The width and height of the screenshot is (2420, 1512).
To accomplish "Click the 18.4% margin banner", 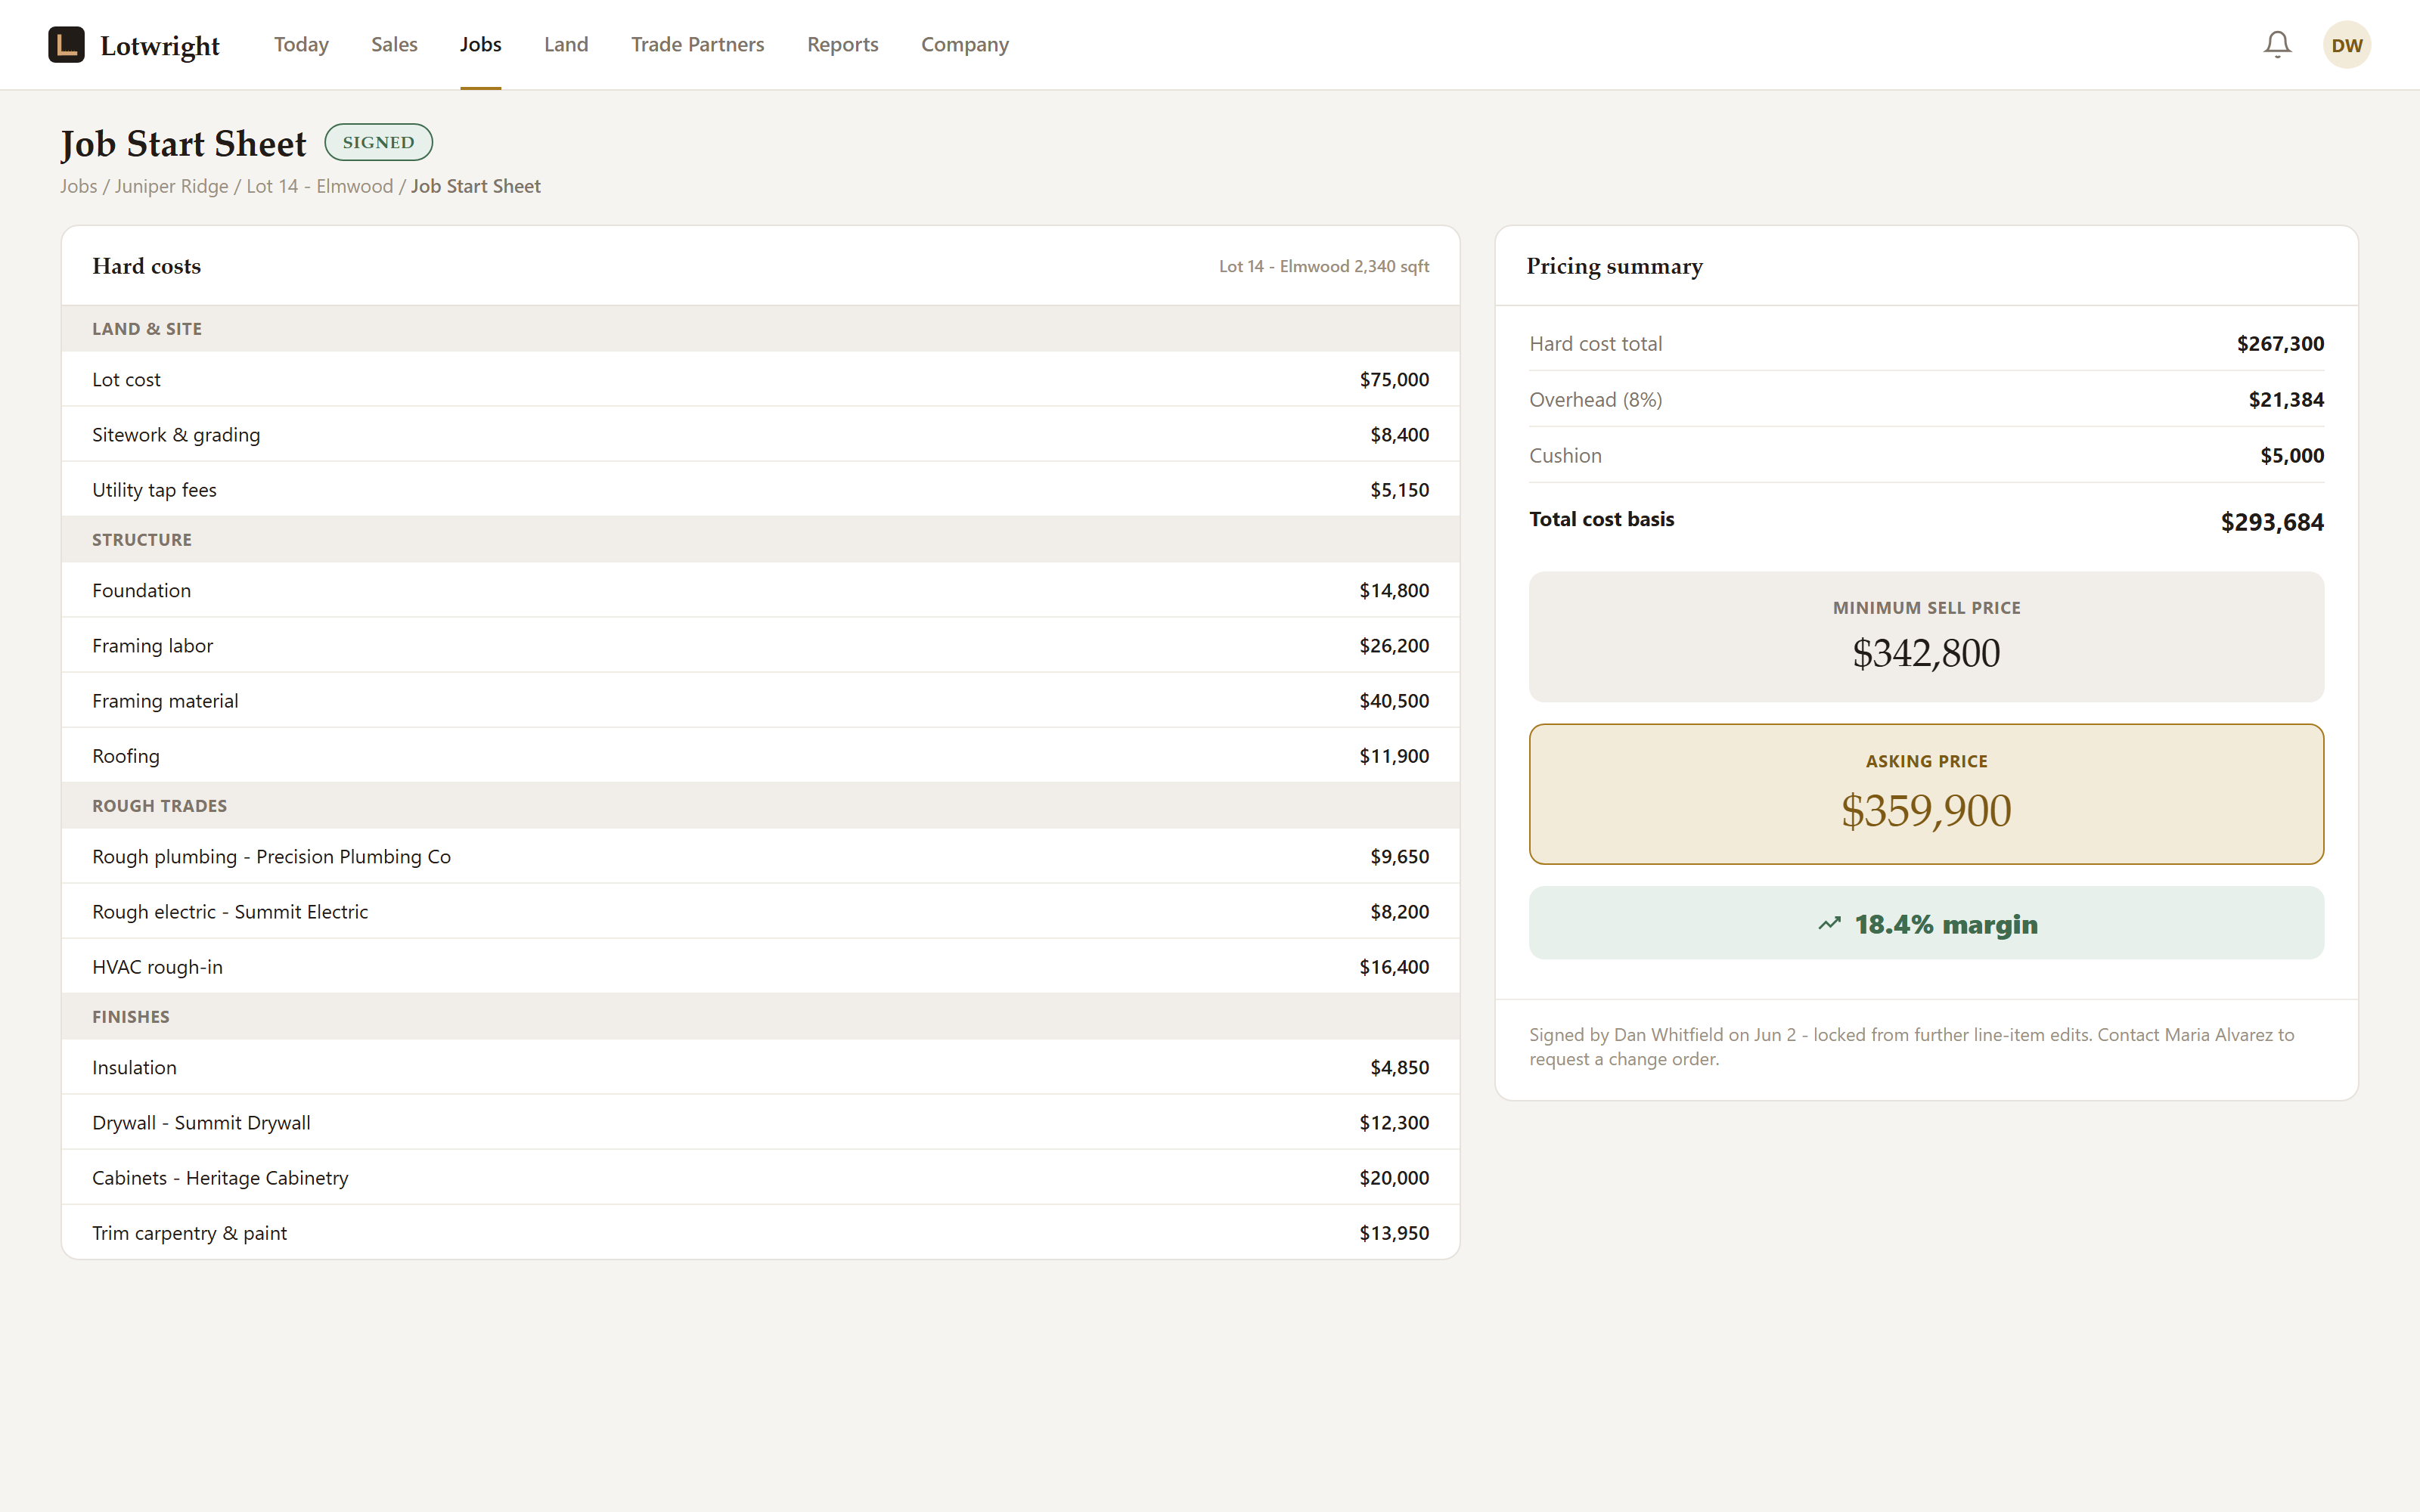I will click(x=1926, y=923).
